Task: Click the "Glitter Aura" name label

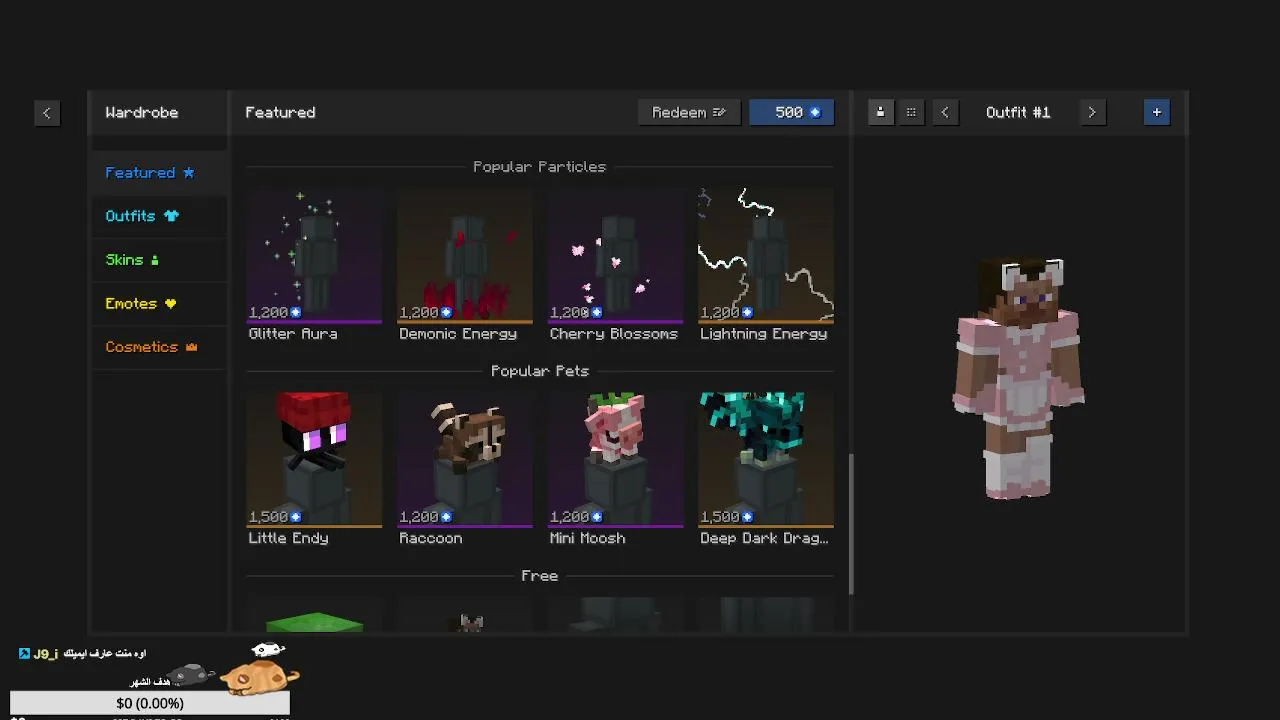Action: 293,334
